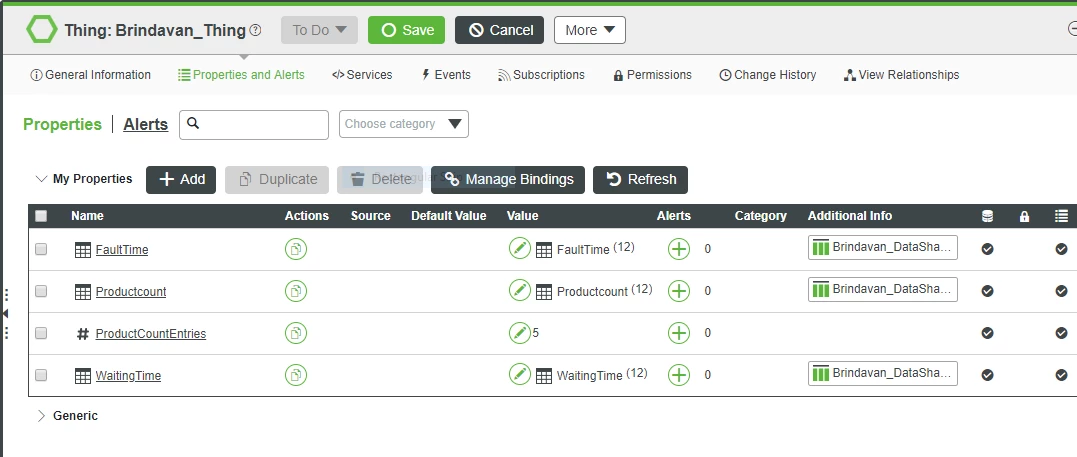This screenshot has width=1077, height=457.
Task: Toggle left side panel collapse handle
Action: pyautogui.click(x=5, y=313)
